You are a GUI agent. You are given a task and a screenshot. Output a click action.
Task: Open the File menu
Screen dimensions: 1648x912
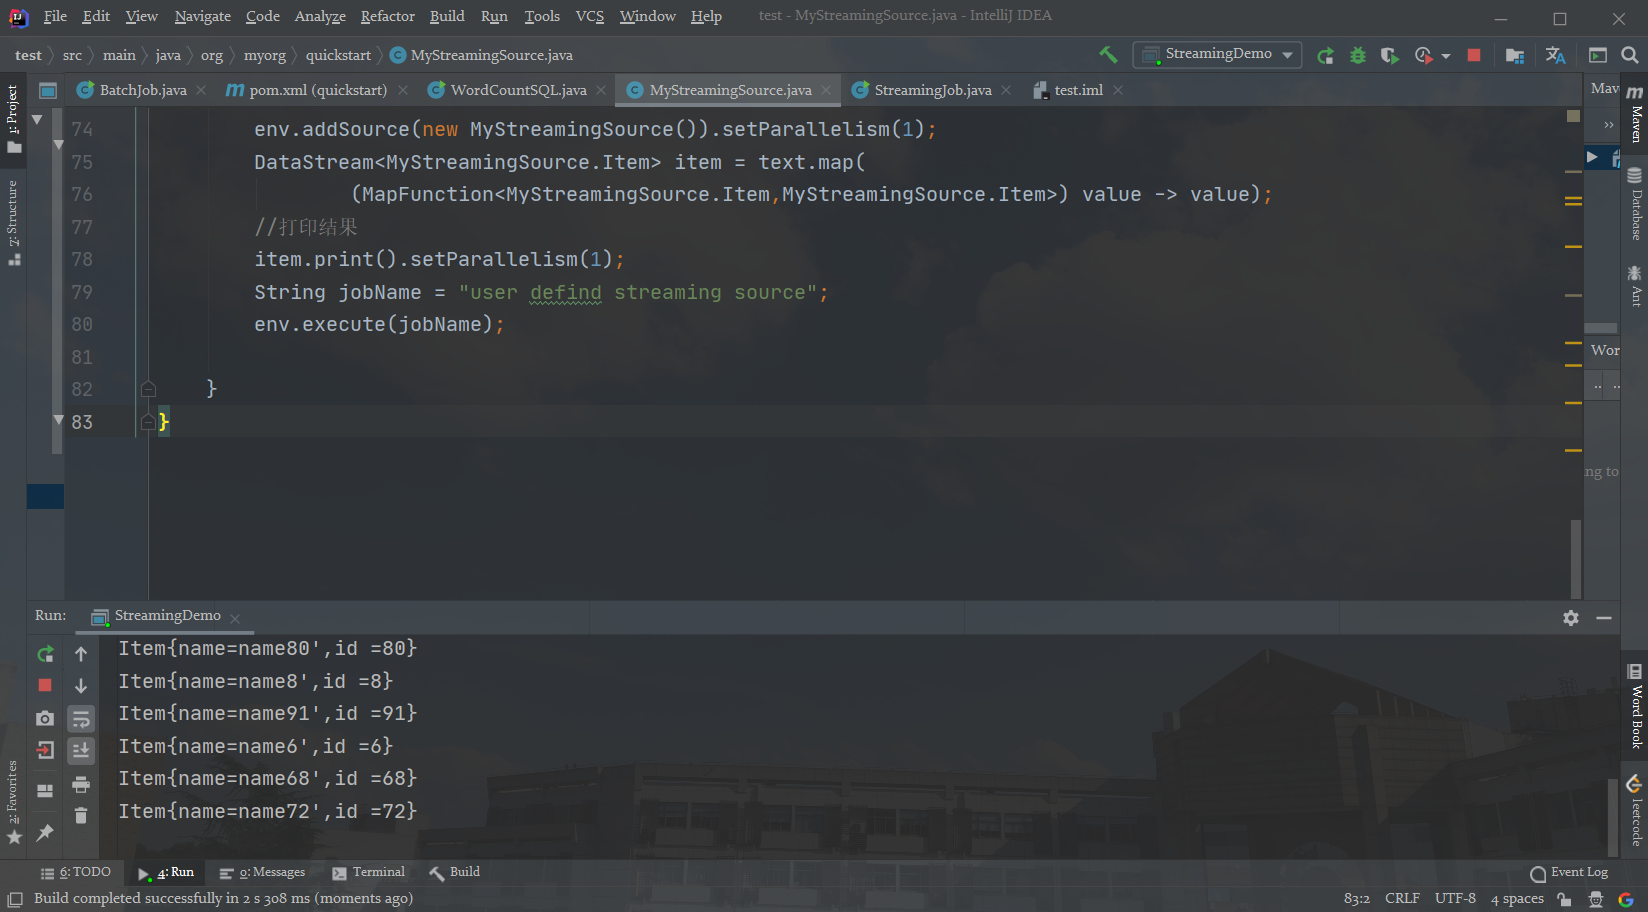(55, 16)
